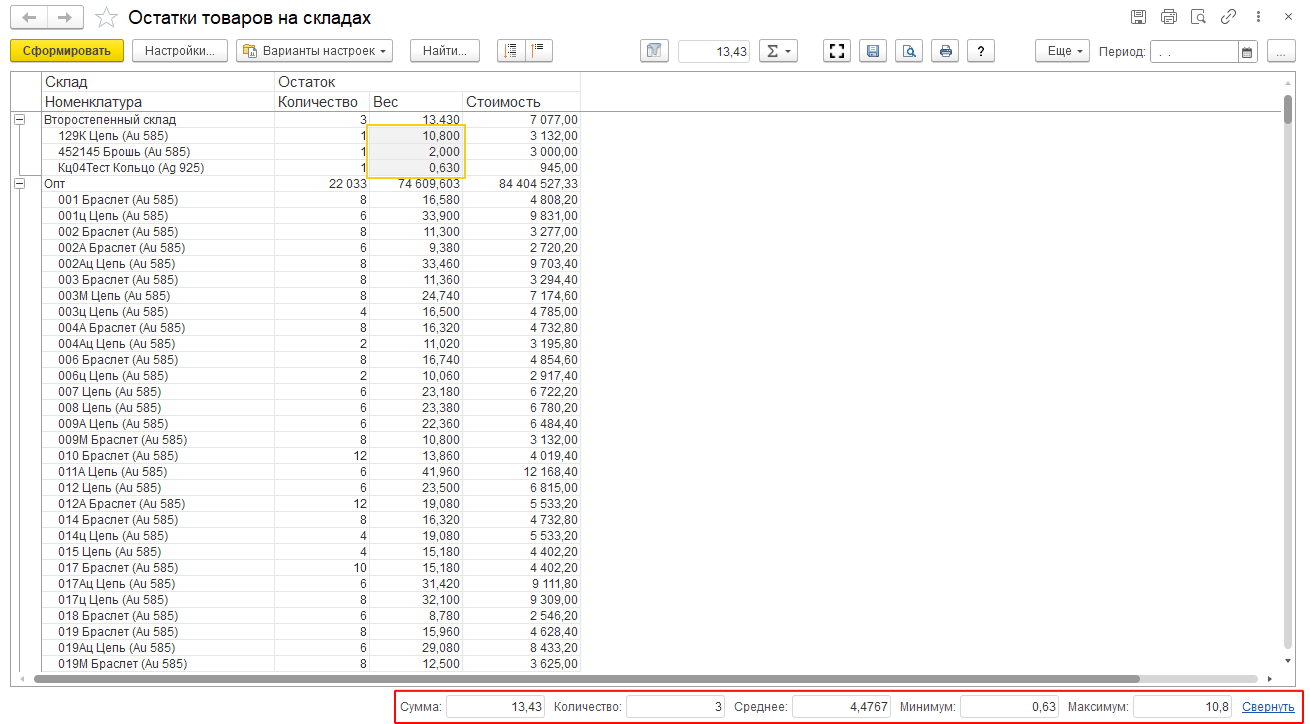1310x724 pixels.
Task: Select the 011А Цепь (Au 585) row
Action: (310, 472)
